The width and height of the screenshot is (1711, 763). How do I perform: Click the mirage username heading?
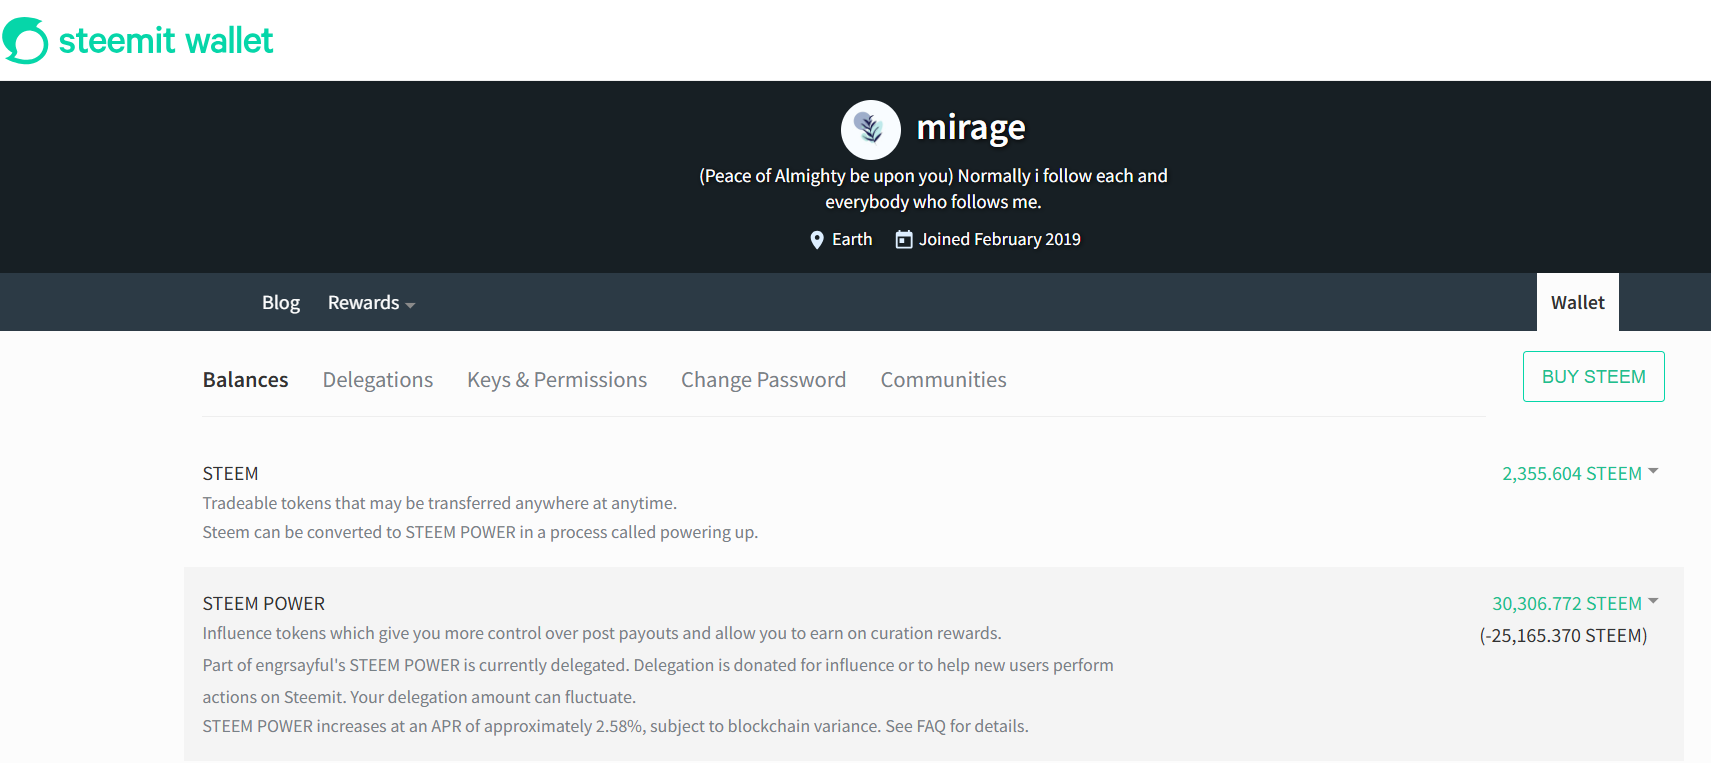pos(971,128)
